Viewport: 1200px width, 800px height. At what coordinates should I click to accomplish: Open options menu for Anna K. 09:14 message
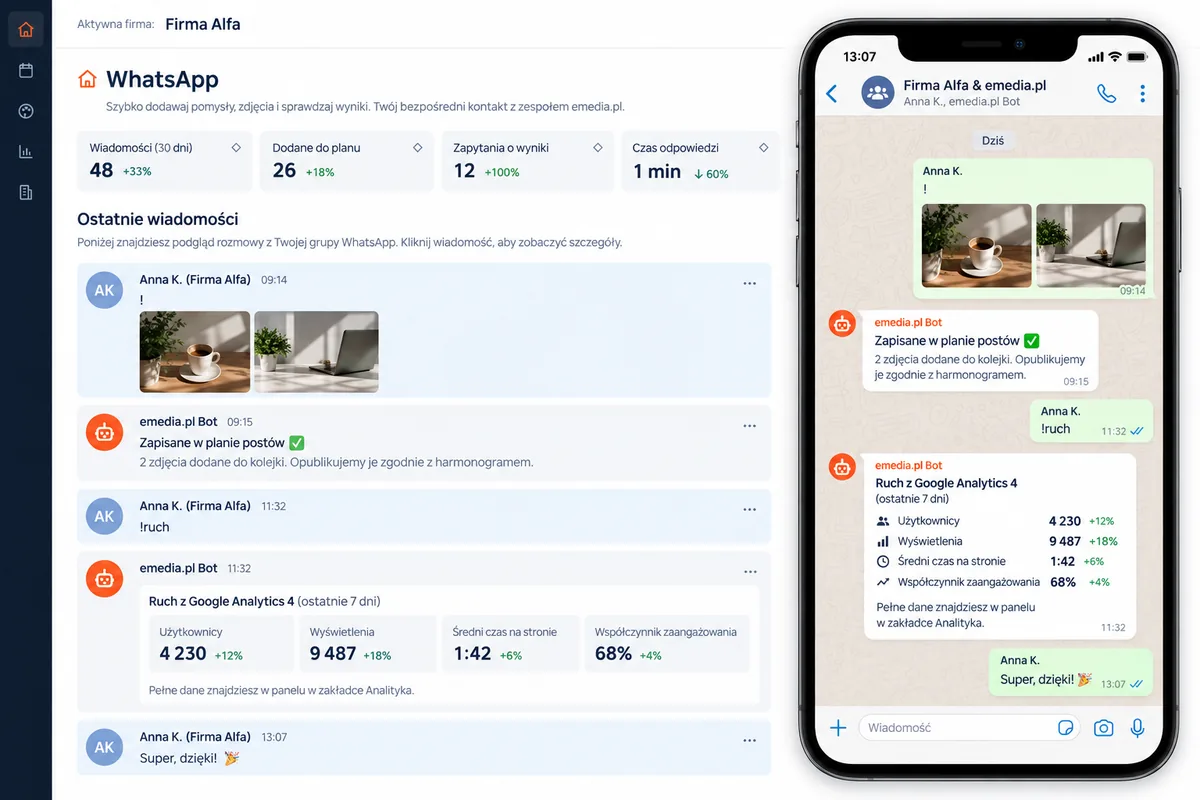750,283
